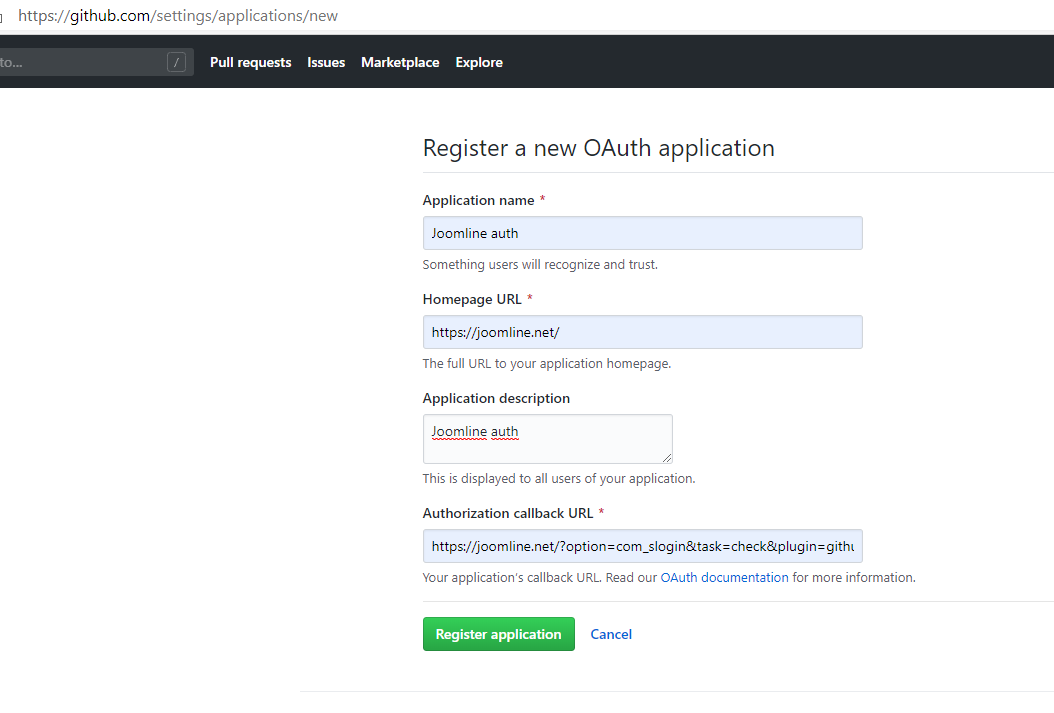Open Issues in the GitHub header
1054x713 pixels.
[x=326, y=62]
